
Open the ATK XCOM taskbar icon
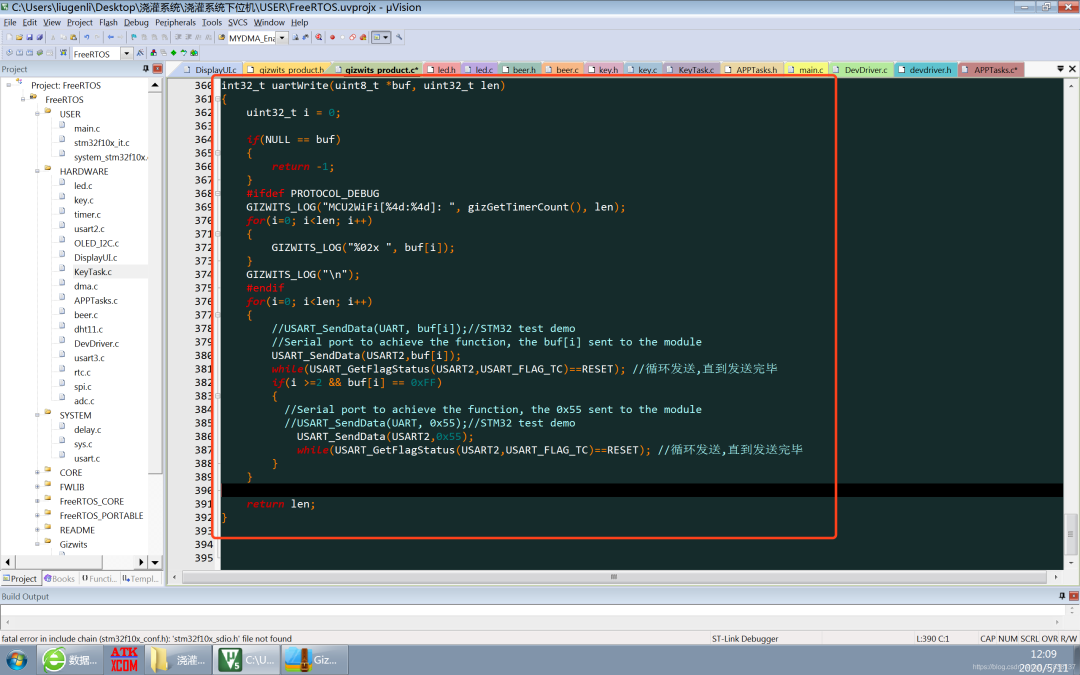[124, 659]
